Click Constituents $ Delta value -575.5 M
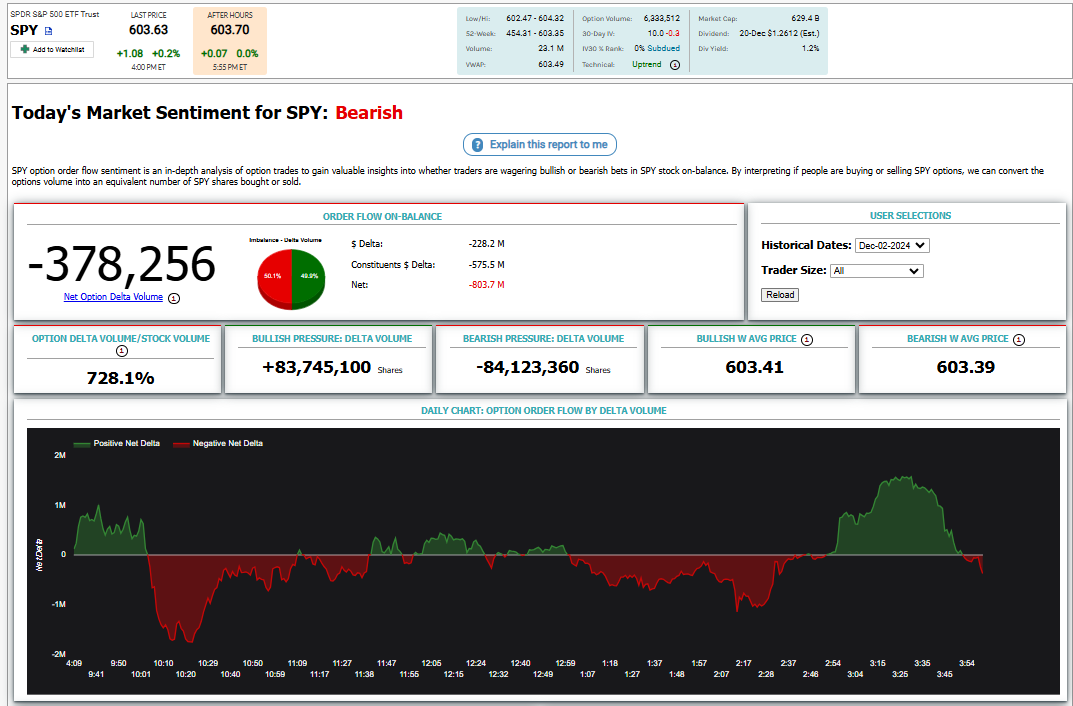Screen dimensions: 1073x706 [x=487, y=265]
